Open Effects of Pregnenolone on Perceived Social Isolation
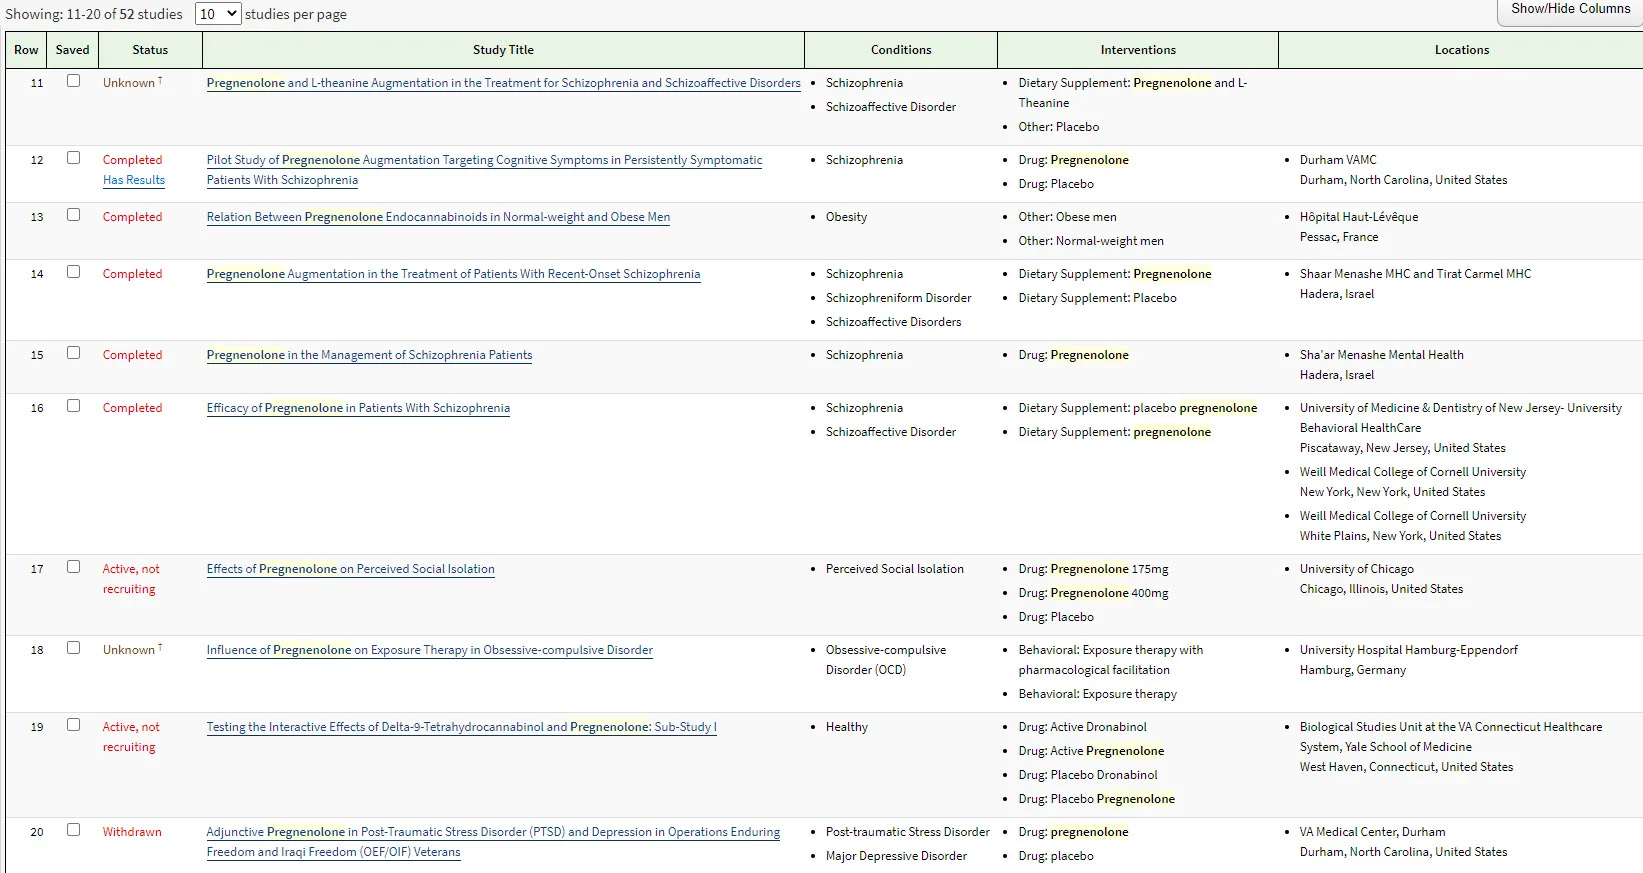1643x873 pixels. point(350,569)
